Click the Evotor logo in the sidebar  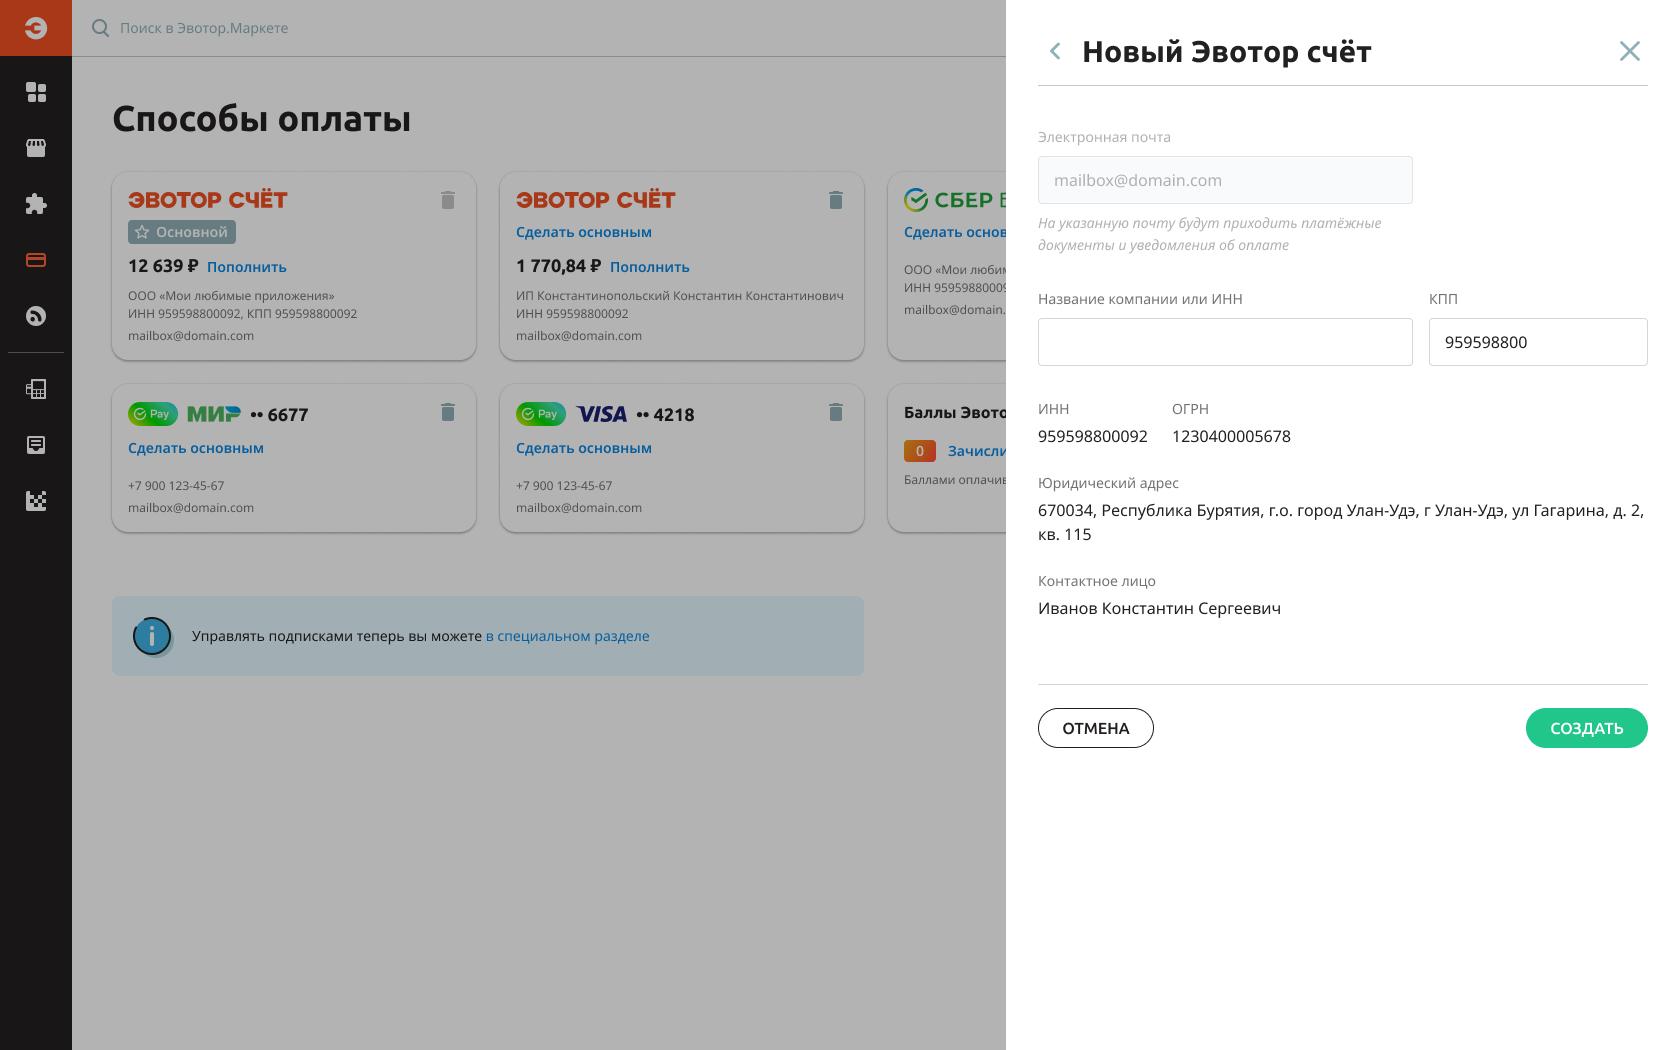pos(36,28)
